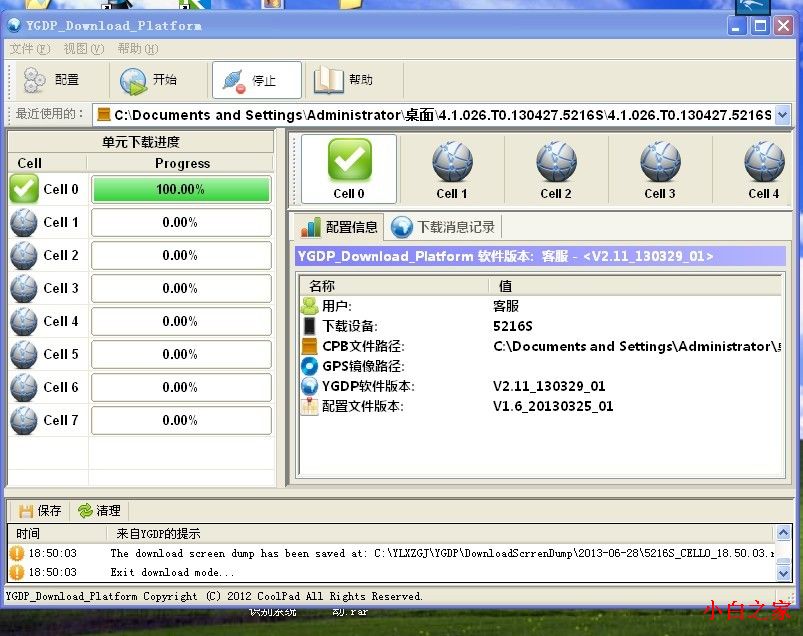Select the green check Cell 0 tile
The width and height of the screenshot is (803, 636).
point(349,168)
